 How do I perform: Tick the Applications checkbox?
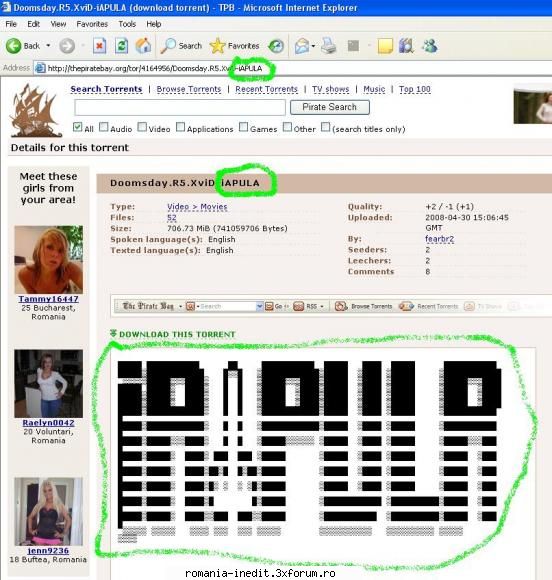(x=180, y=127)
